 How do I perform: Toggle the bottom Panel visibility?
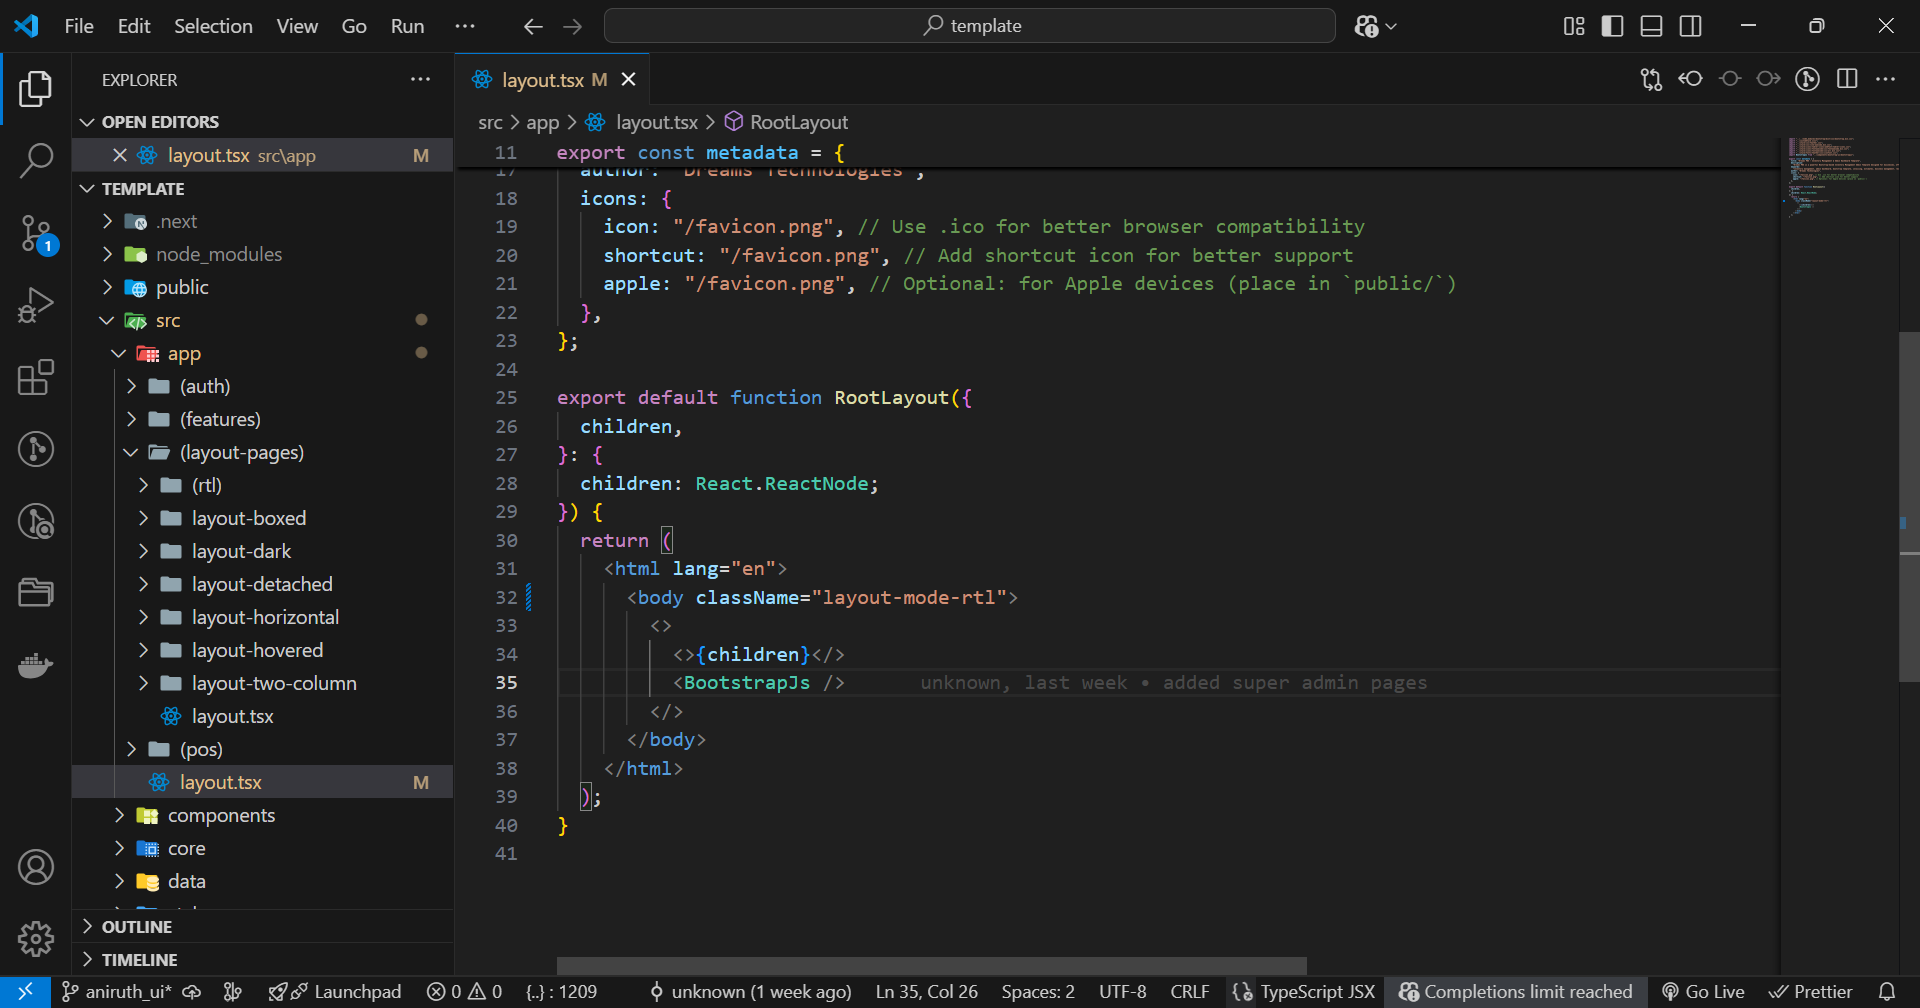tap(1651, 26)
